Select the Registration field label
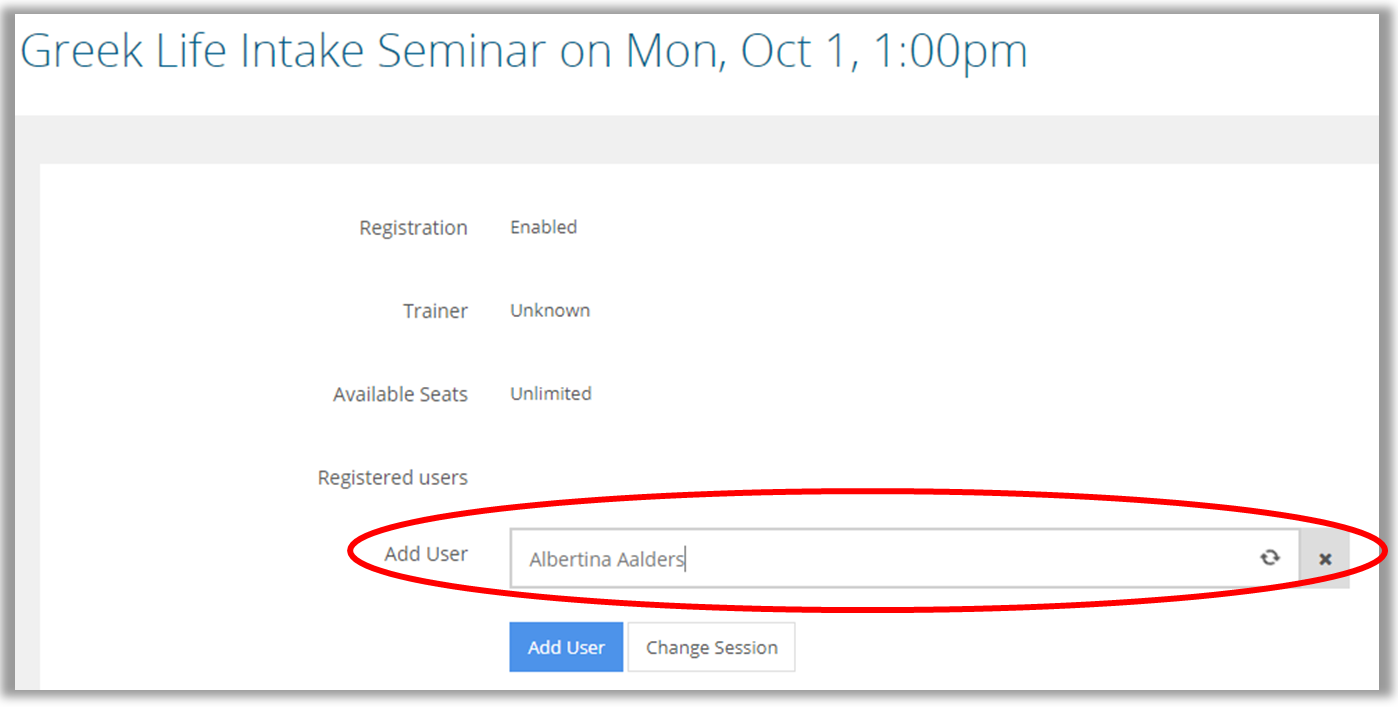Image resolution: width=1398 pixels, height=707 pixels. (413, 228)
